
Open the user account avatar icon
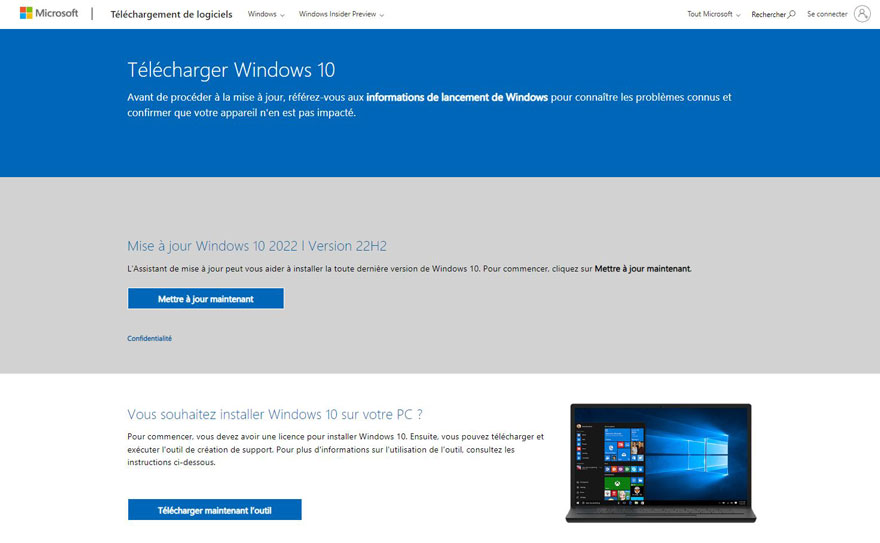[862, 13]
